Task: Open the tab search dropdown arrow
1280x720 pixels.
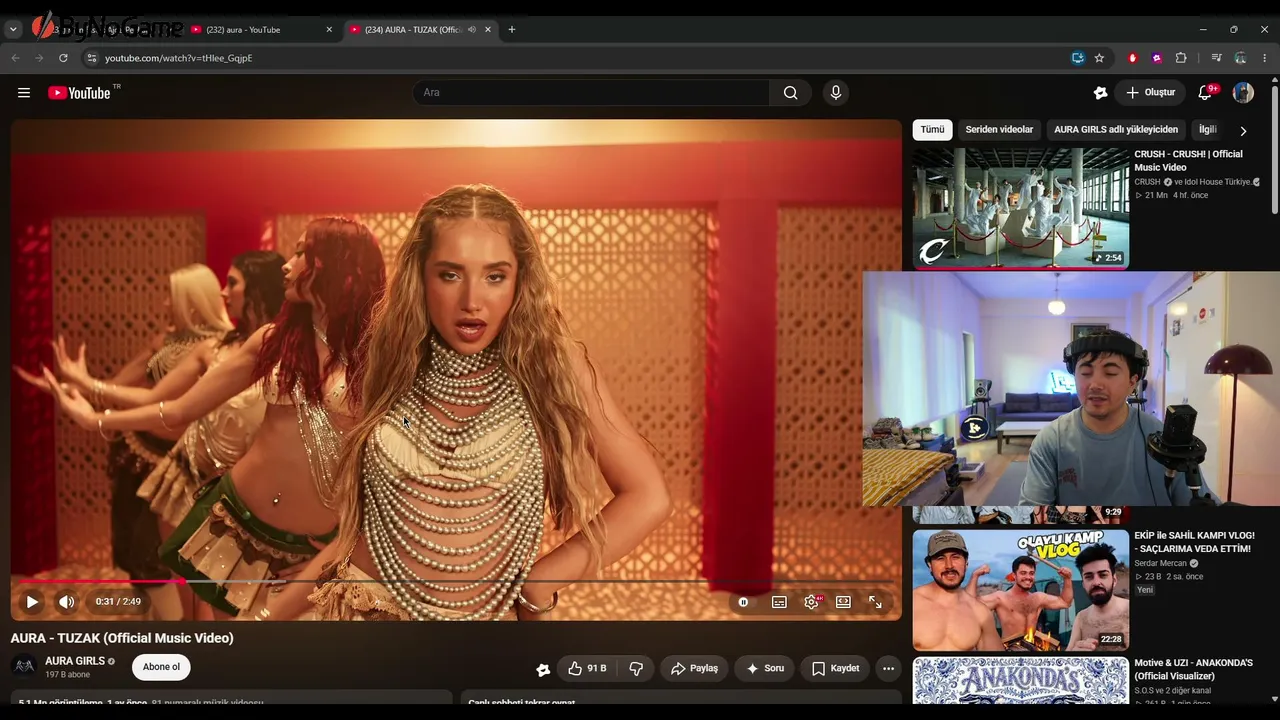Action: (13, 30)
